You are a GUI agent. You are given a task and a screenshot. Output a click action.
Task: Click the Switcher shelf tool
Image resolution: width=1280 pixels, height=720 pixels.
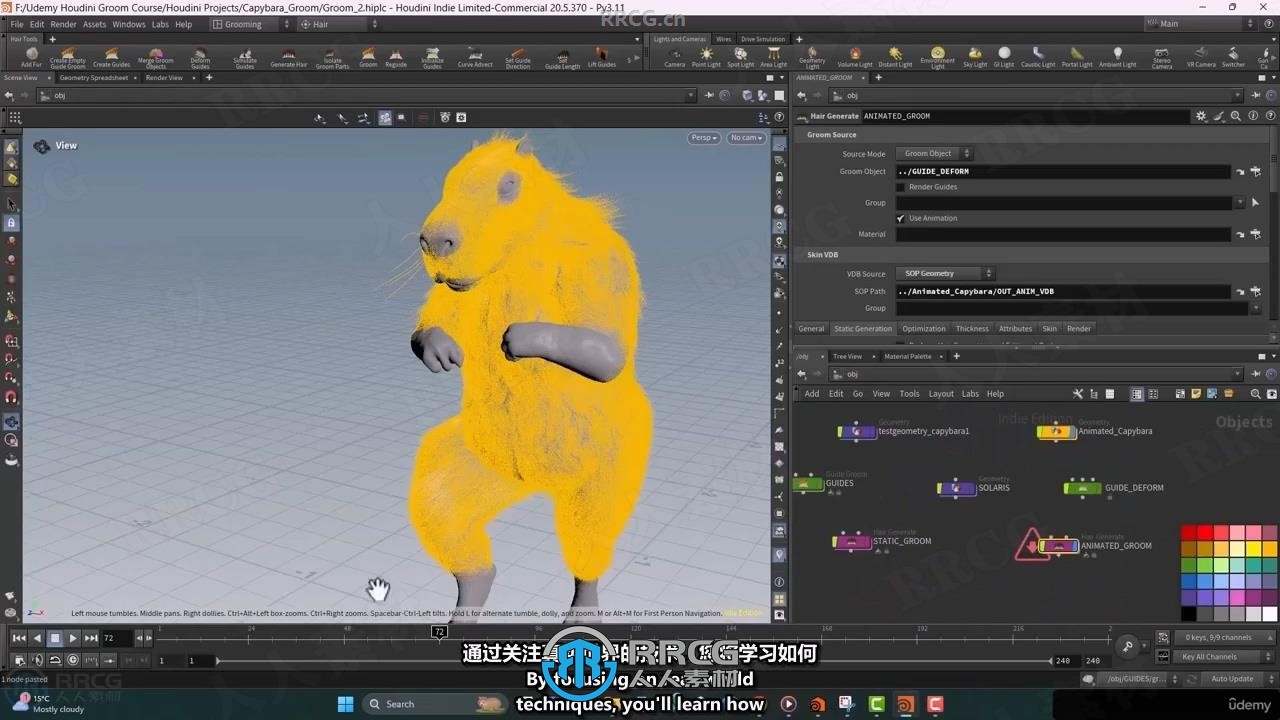(1233, 58)
